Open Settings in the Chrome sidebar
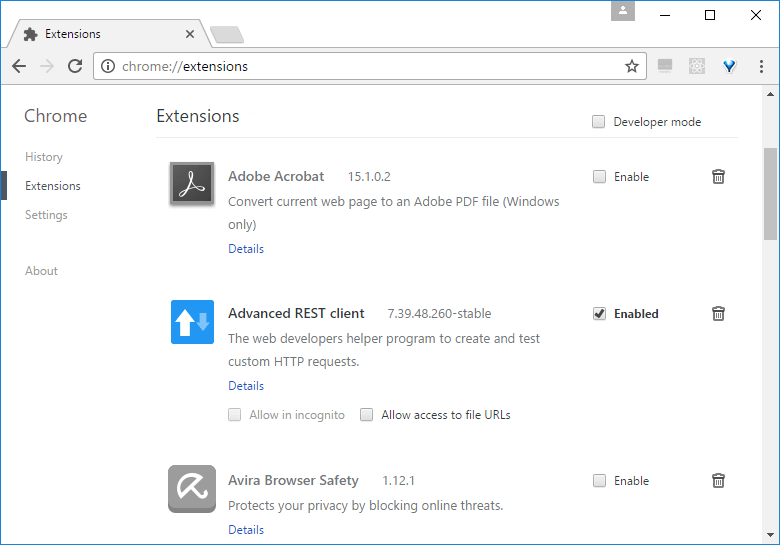 coord(46,215)
